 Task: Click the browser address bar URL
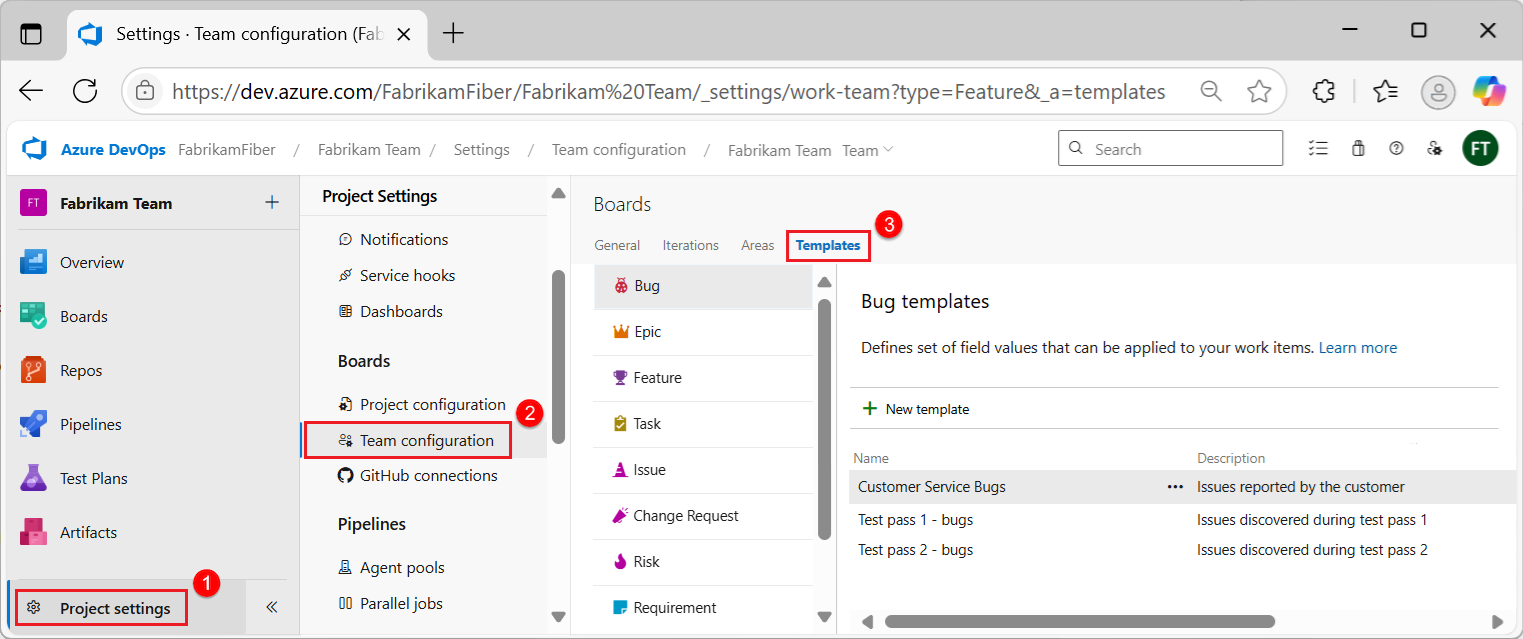point(668,91)
